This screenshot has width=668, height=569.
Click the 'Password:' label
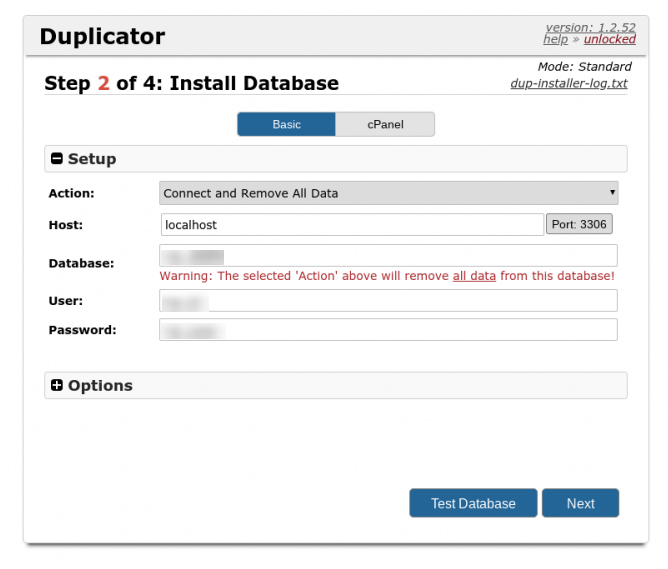(x=82, y=330)
